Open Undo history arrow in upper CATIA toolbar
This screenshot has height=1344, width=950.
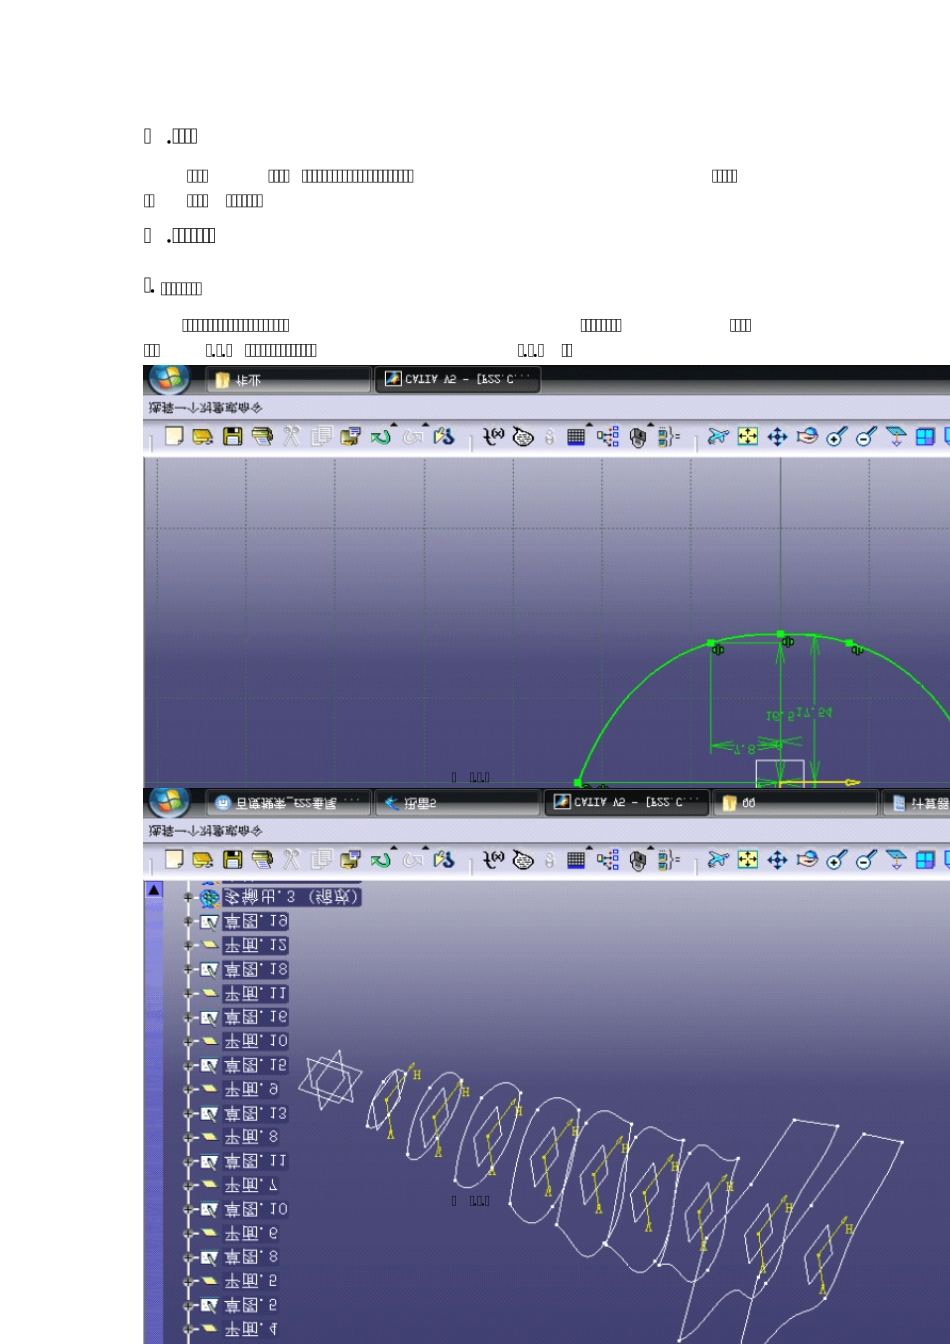[x=394, y=425]
